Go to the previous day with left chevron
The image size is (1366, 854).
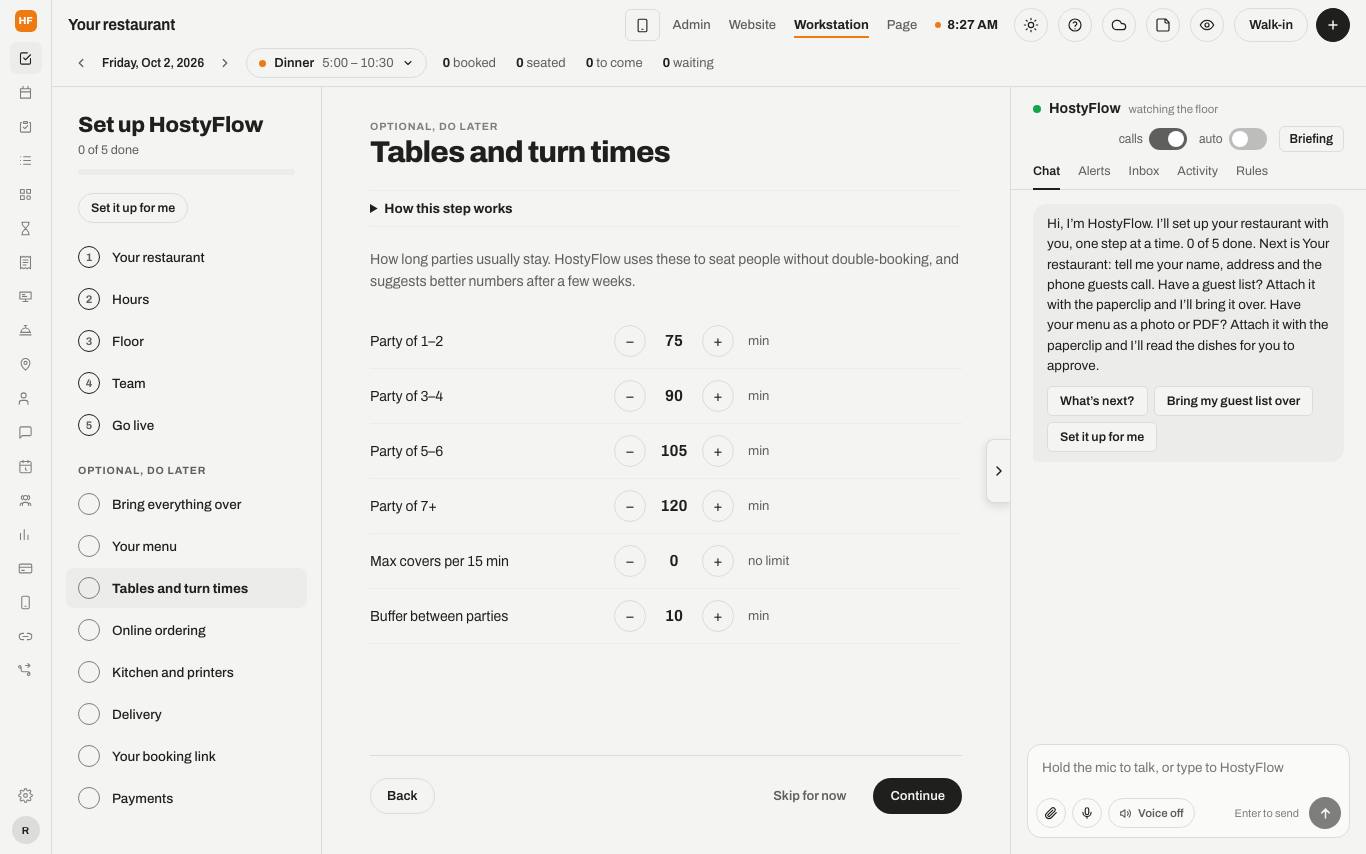point(81,63)
